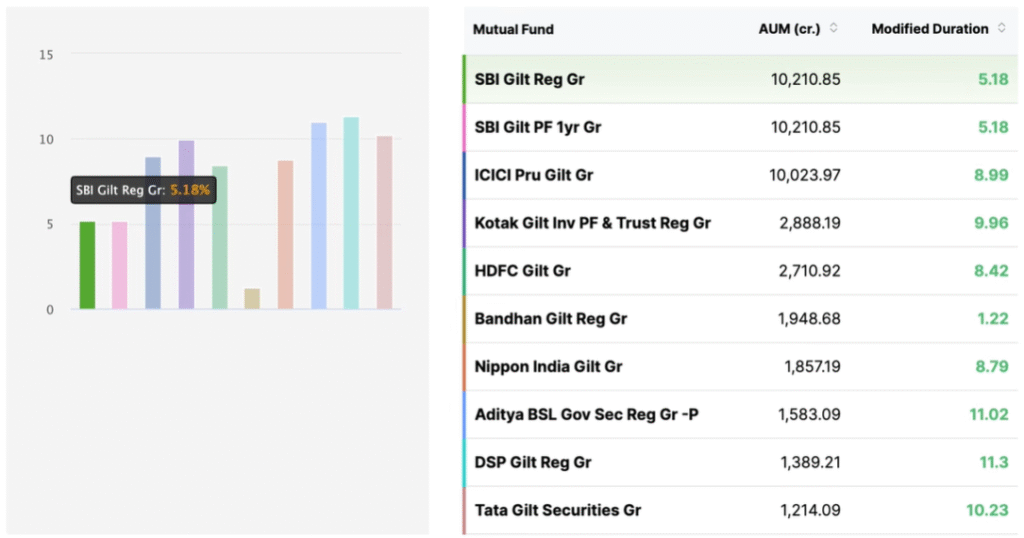Click modified duration value 11.3

(994, 462)
